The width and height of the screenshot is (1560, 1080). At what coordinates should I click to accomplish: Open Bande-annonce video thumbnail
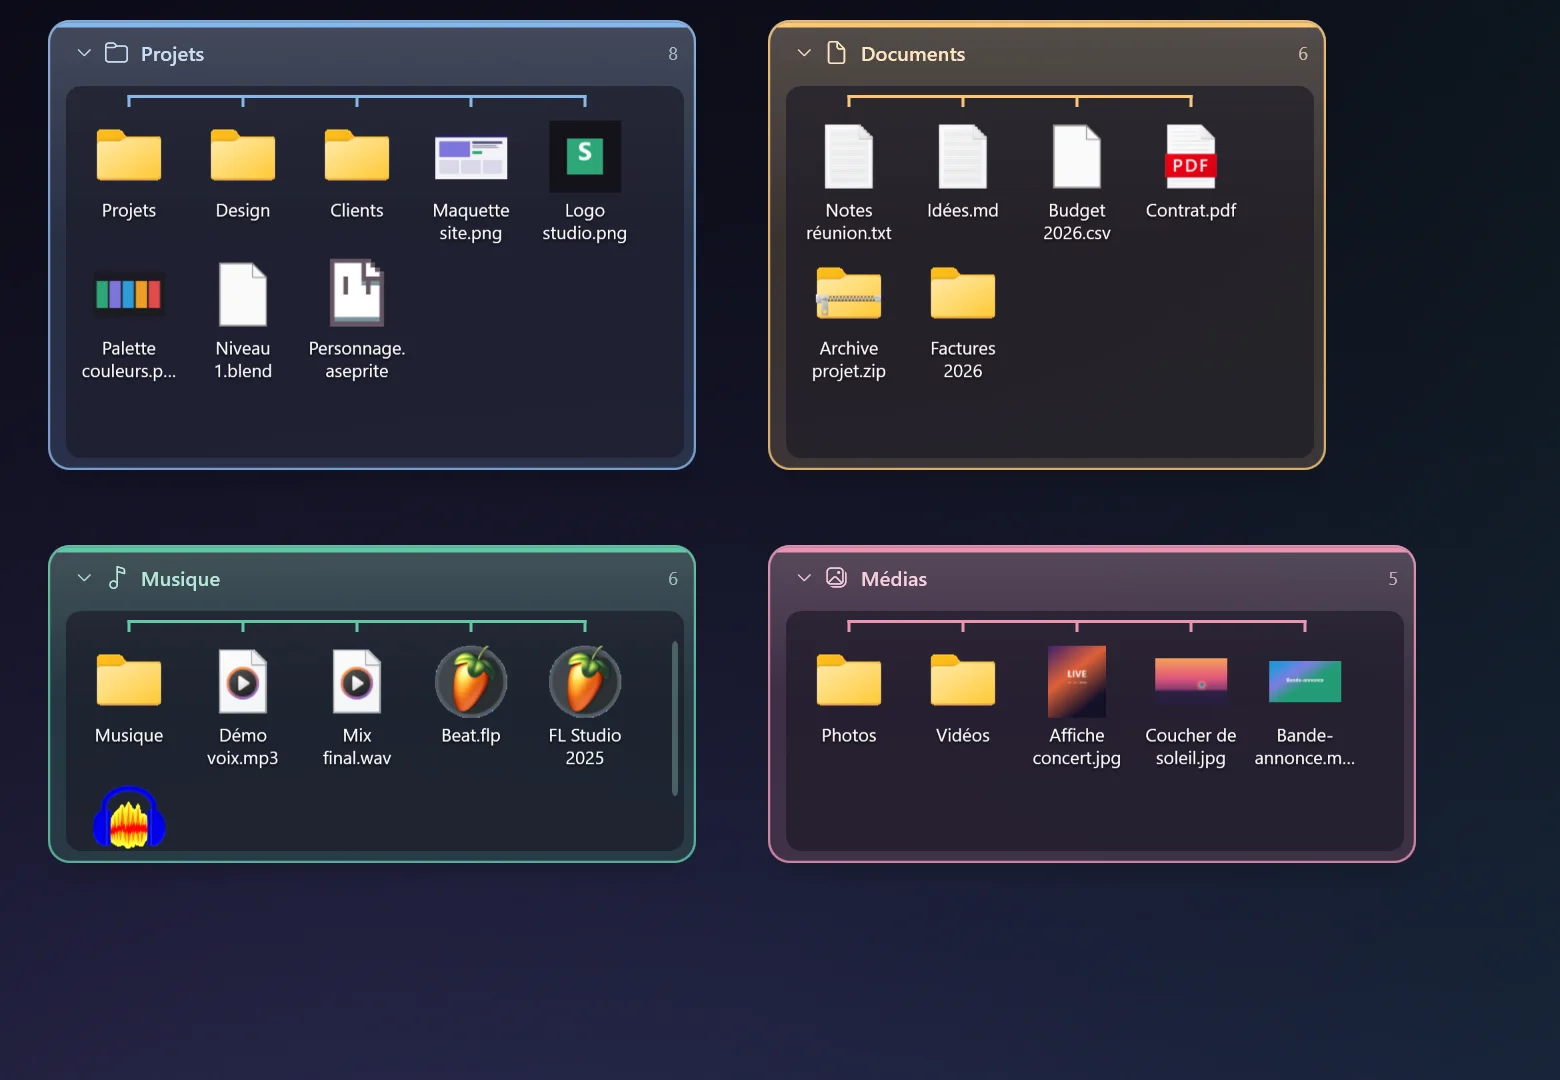(x=1305, y=682)
